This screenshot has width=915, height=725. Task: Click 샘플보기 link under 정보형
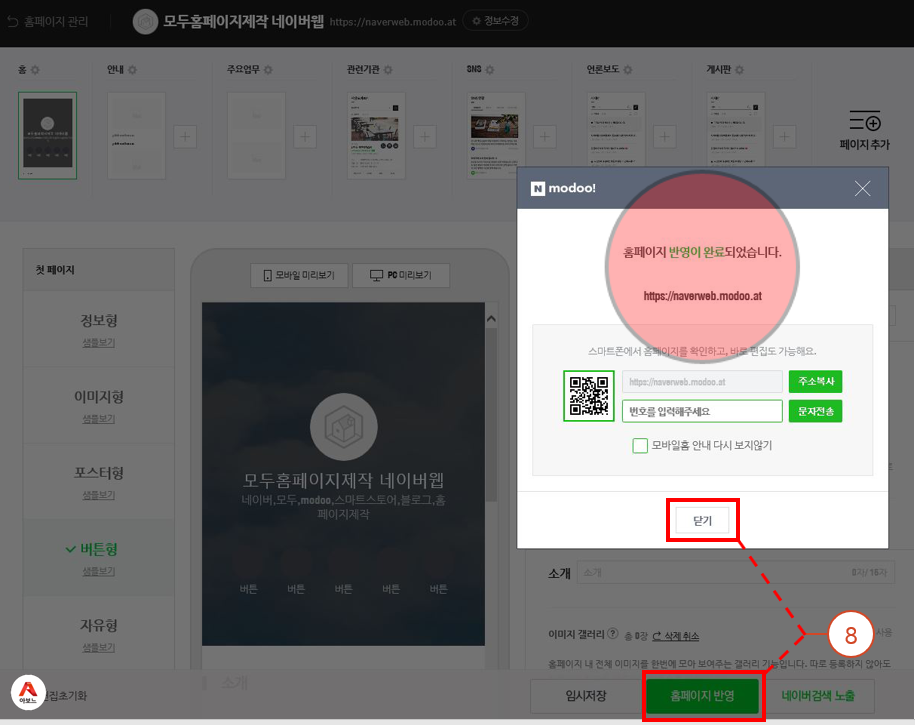pyautogui.click(x=99, y=343)
